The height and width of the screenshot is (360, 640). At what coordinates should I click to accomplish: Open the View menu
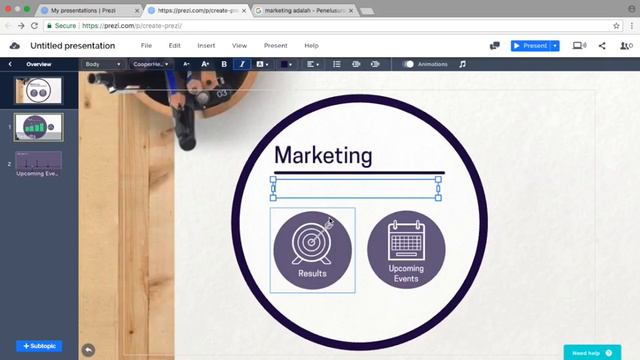239,46
